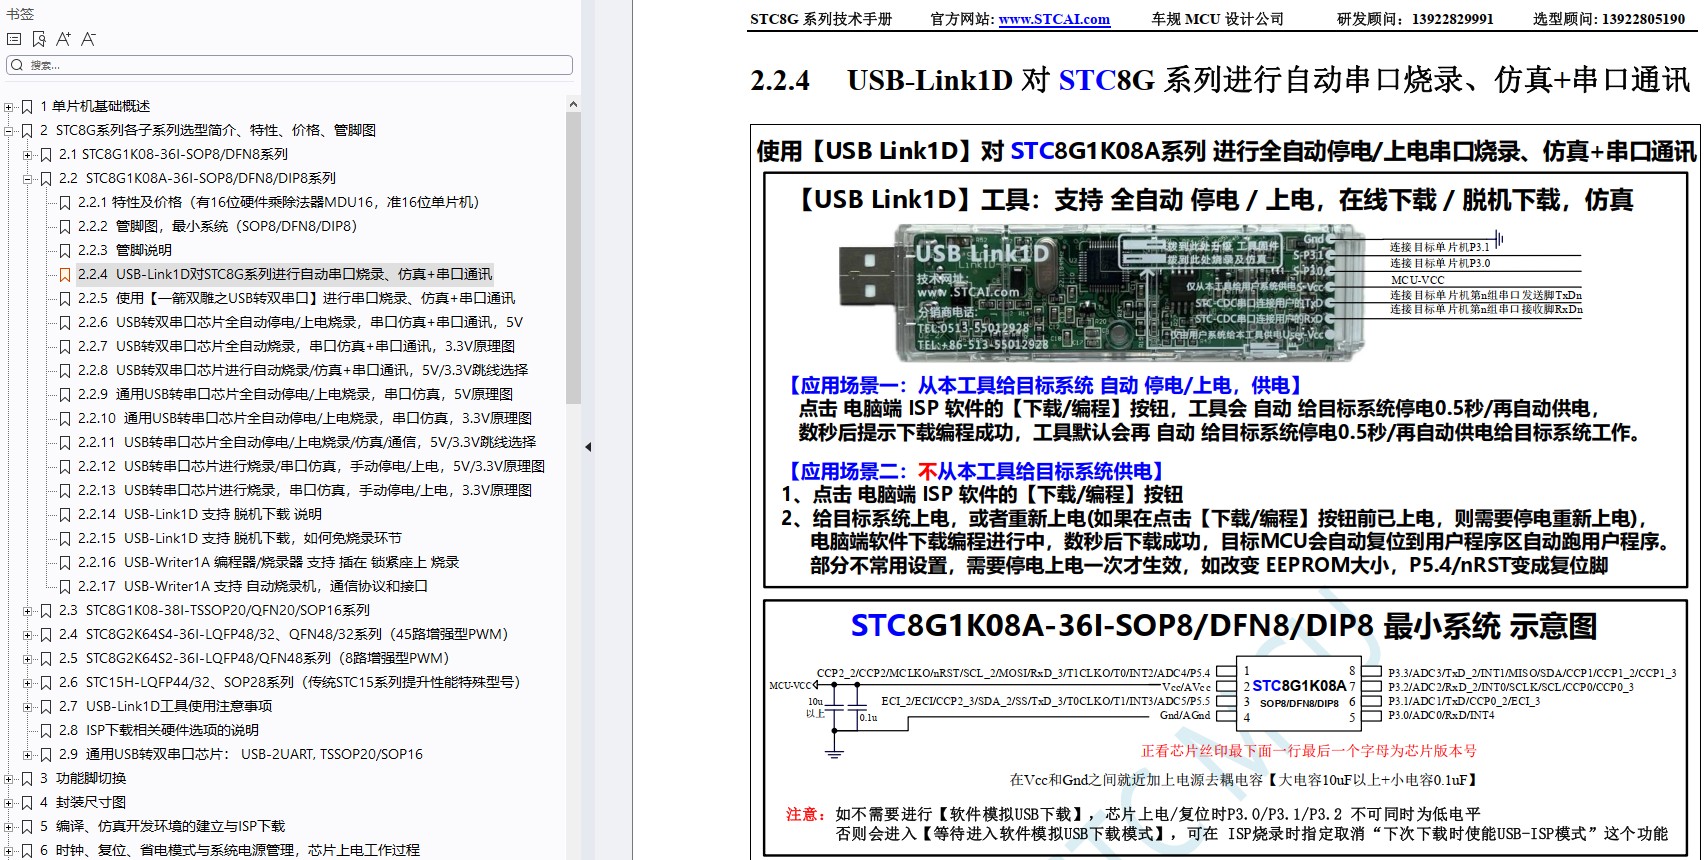Click the bookmark icon beside 2.2.6

pyautogui.click(x=65, y=322)
